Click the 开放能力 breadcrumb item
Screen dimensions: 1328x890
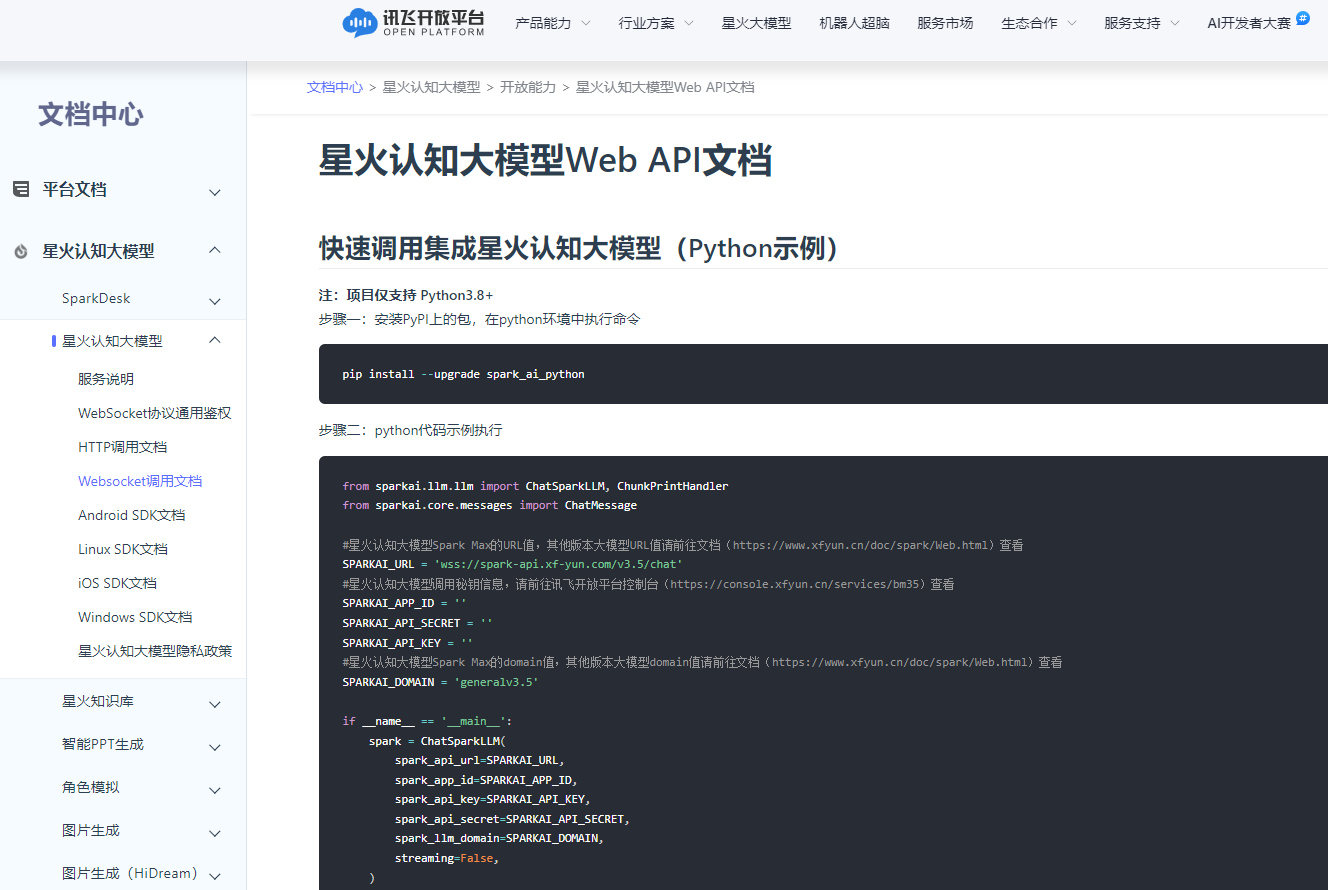tap(528, 87)
